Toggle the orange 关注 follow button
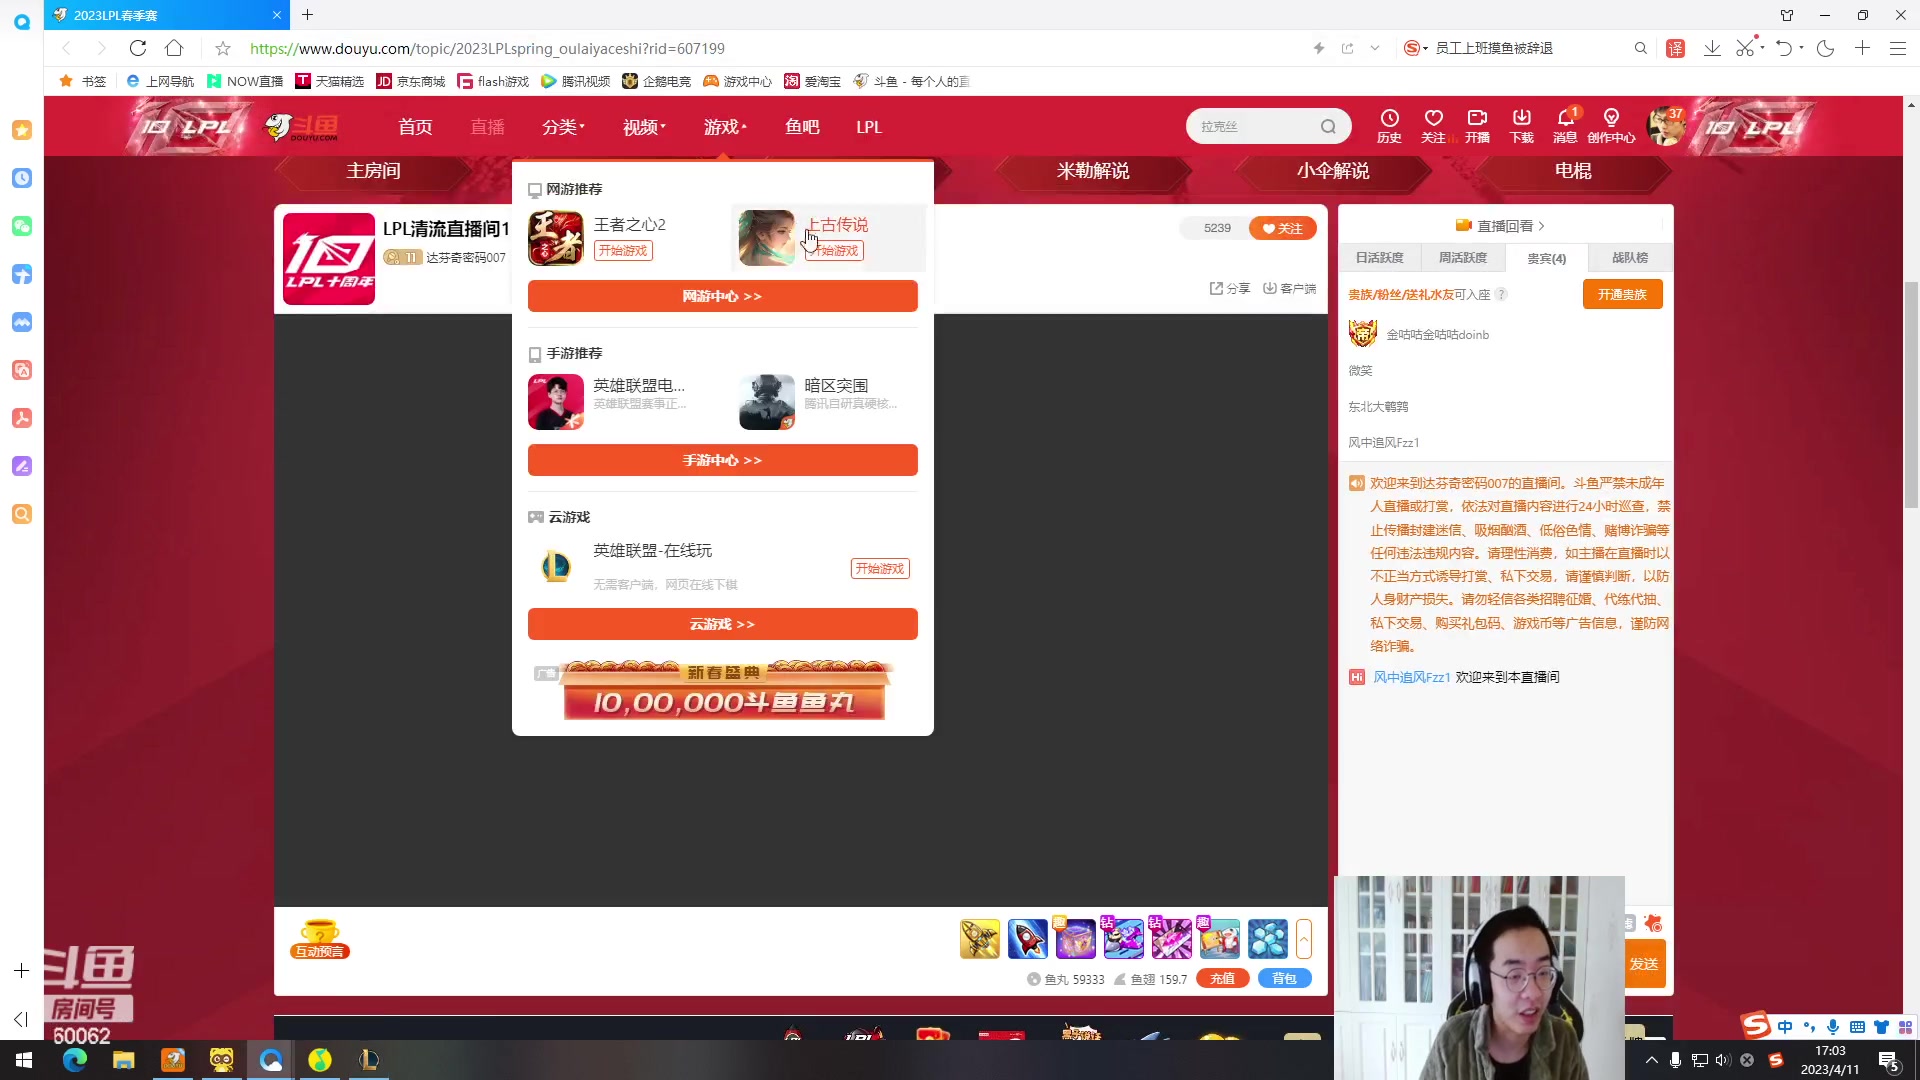The image size is (1920, 1080). click(x=1282, y=228)
